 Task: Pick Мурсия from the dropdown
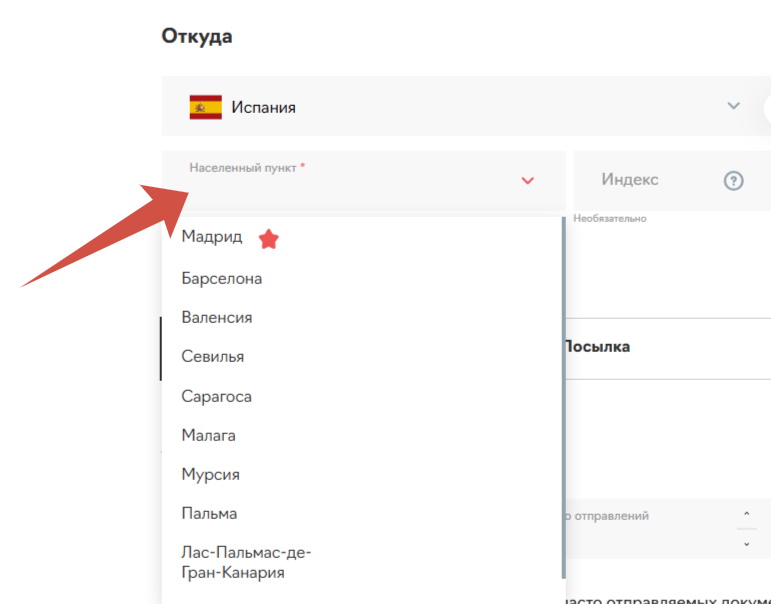[x=210, y=474]
